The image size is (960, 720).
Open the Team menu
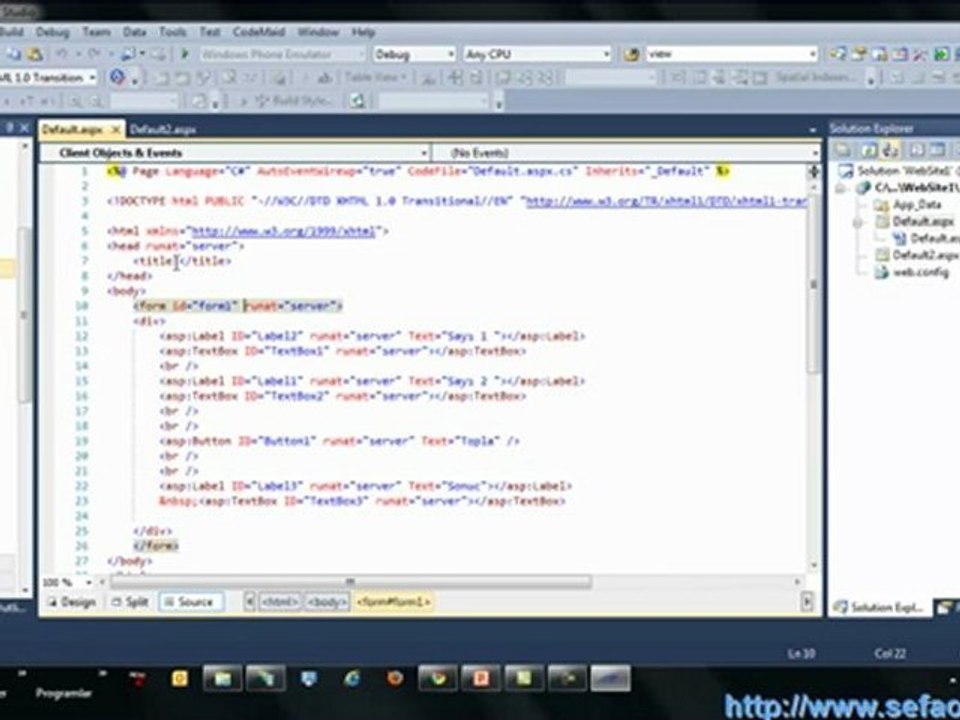point(96,32)
